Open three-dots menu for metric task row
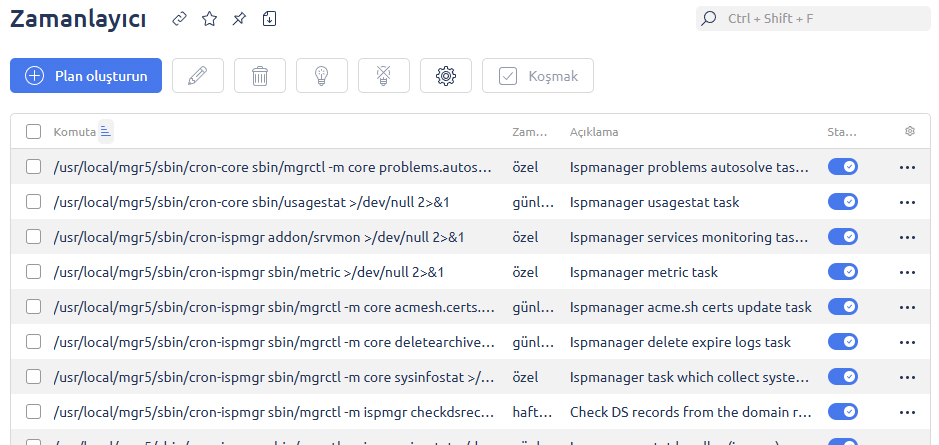The width and height of the screenshot is (939, 445). pyautogui.click(x=907, y=273)
